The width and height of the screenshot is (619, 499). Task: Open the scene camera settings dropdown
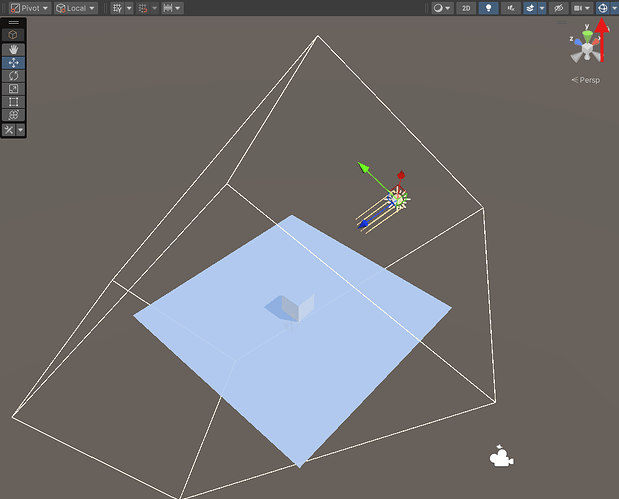[581, 8]
